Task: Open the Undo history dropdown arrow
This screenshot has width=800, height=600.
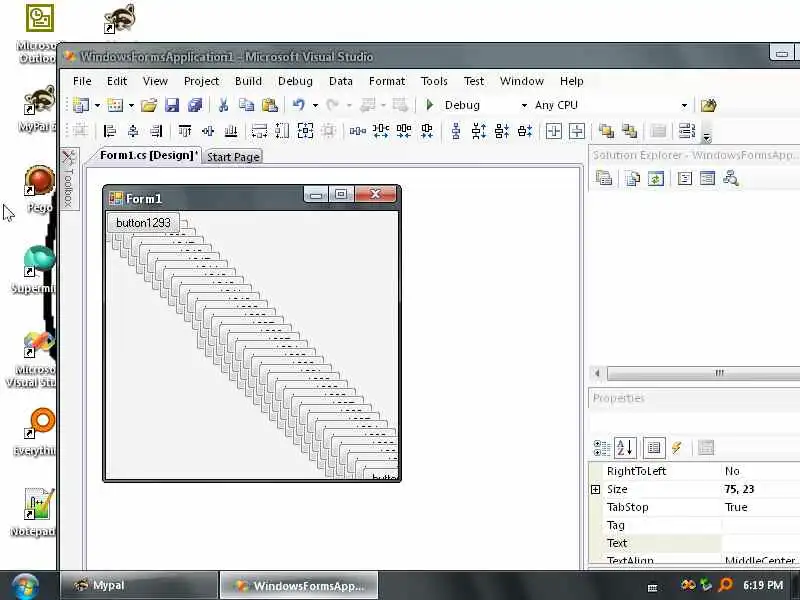Action: pos(315,106)
